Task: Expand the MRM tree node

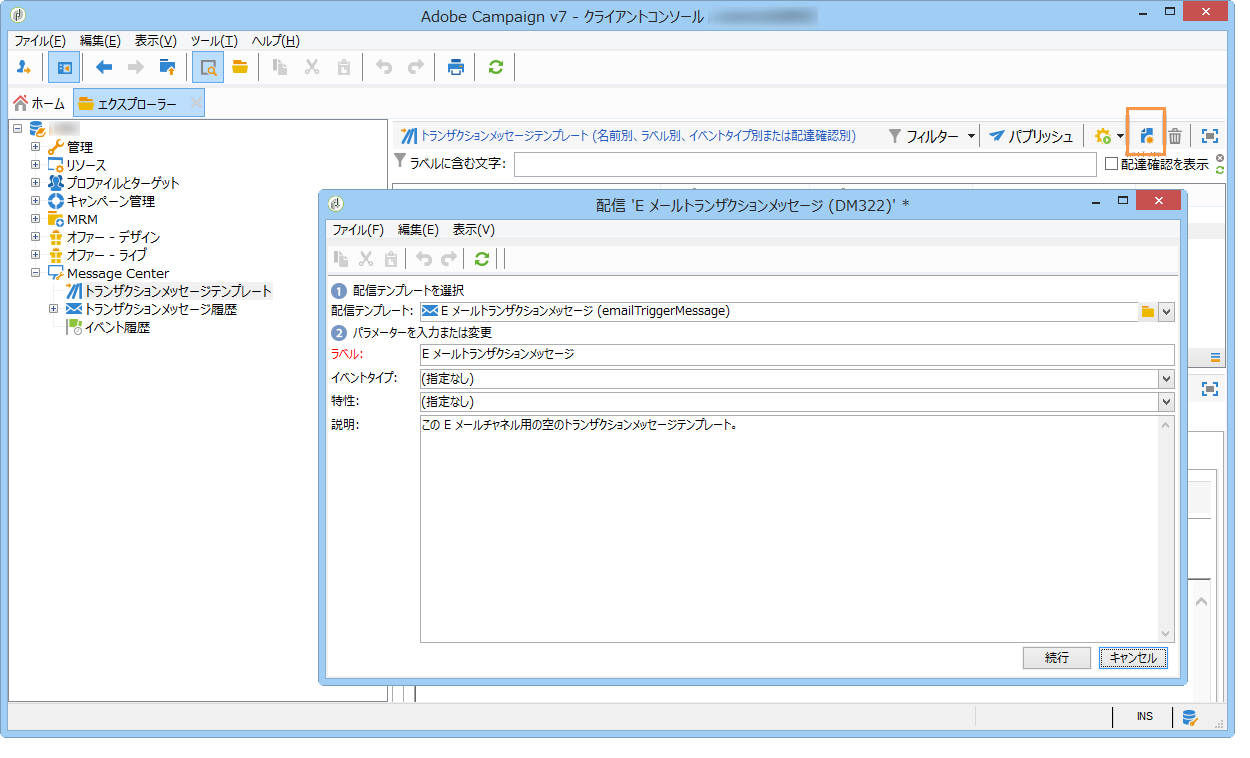Action: (x=35, y=219)
